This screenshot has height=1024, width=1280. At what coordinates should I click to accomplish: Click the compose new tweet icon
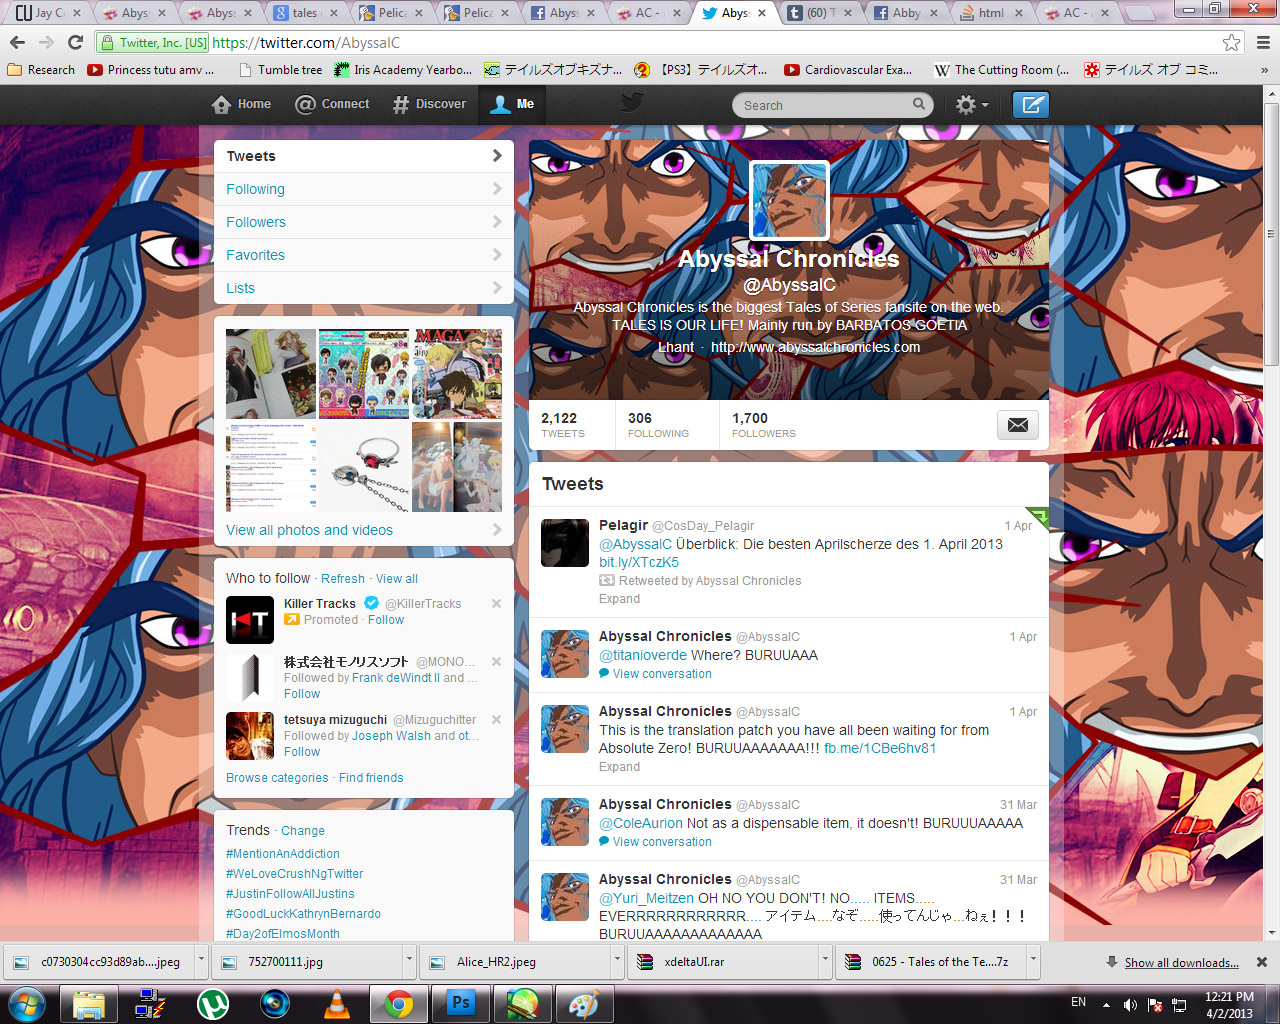pyautogui.click(x=1030, y=104)
